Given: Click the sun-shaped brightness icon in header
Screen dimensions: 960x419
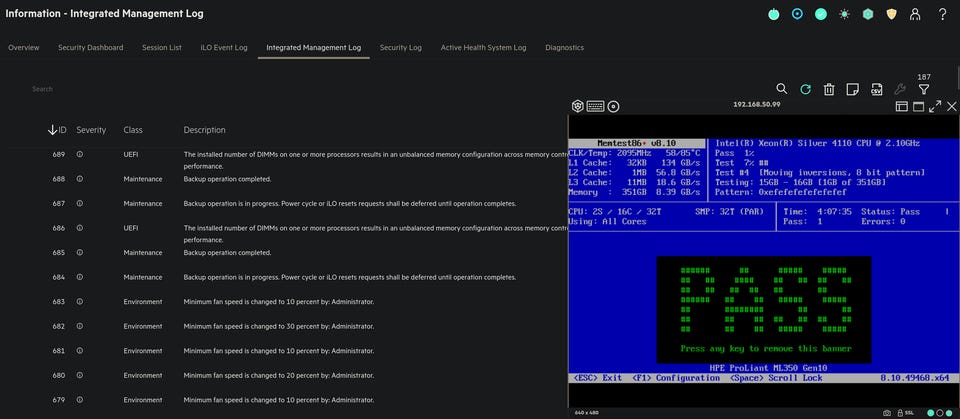Looking at the screenshot, I should (844, 14).
